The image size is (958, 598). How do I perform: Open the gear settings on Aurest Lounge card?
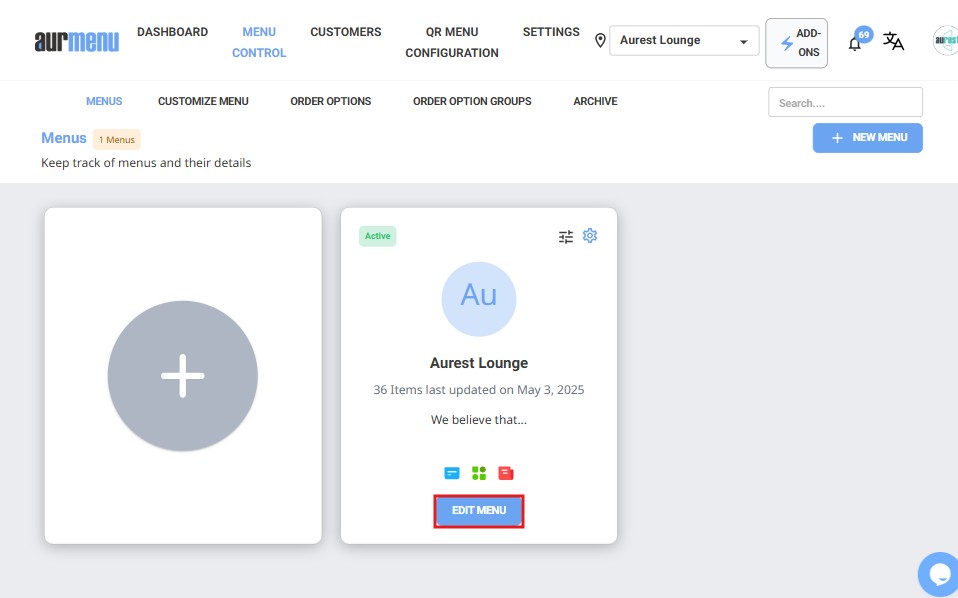(x=590, y=236)
